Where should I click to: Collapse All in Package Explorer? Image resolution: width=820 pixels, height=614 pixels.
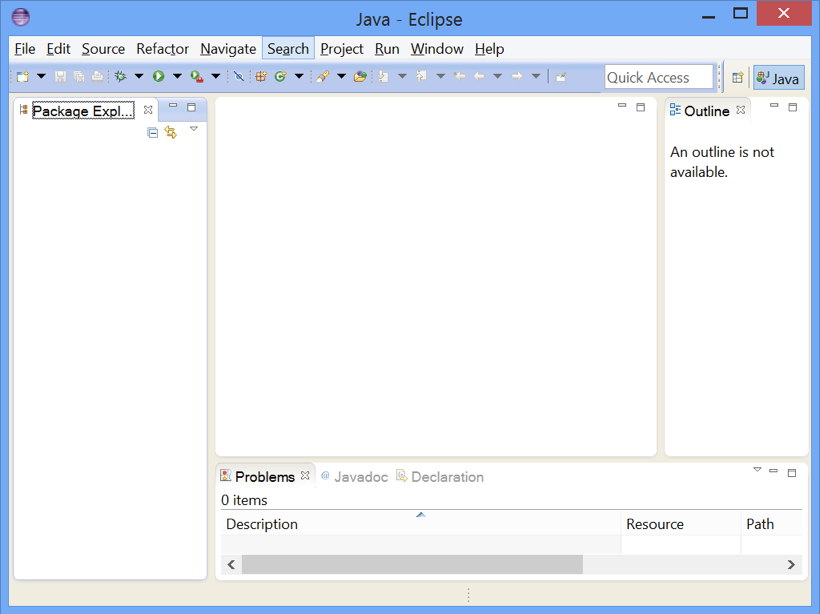[x=152, y=133]
